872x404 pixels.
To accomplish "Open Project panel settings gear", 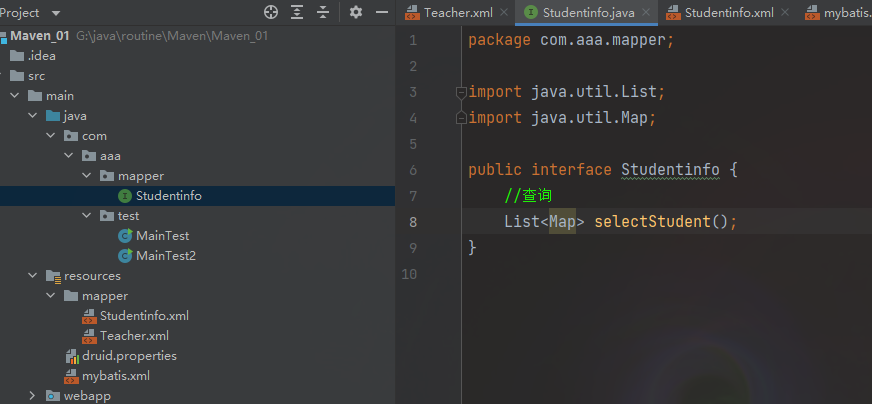I will tap(356, 12).
